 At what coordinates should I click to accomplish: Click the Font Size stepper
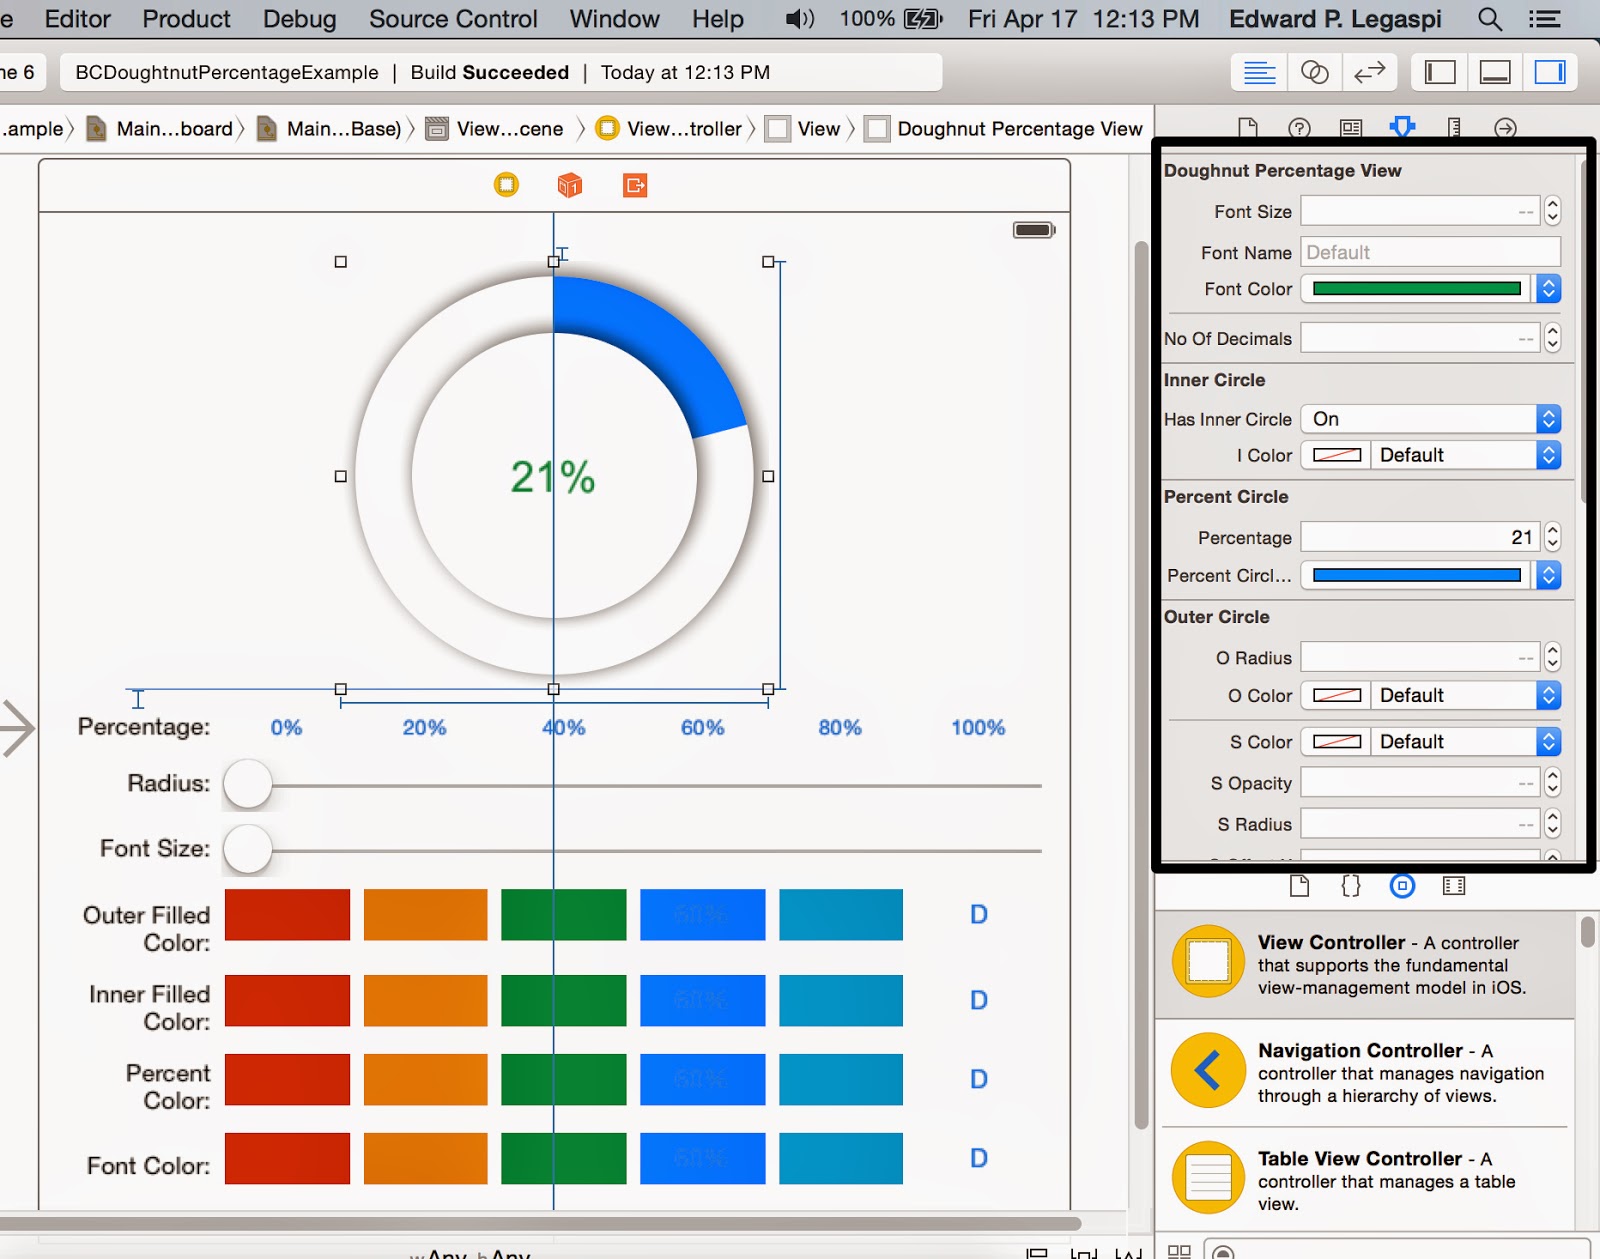tap(1552, 211)
